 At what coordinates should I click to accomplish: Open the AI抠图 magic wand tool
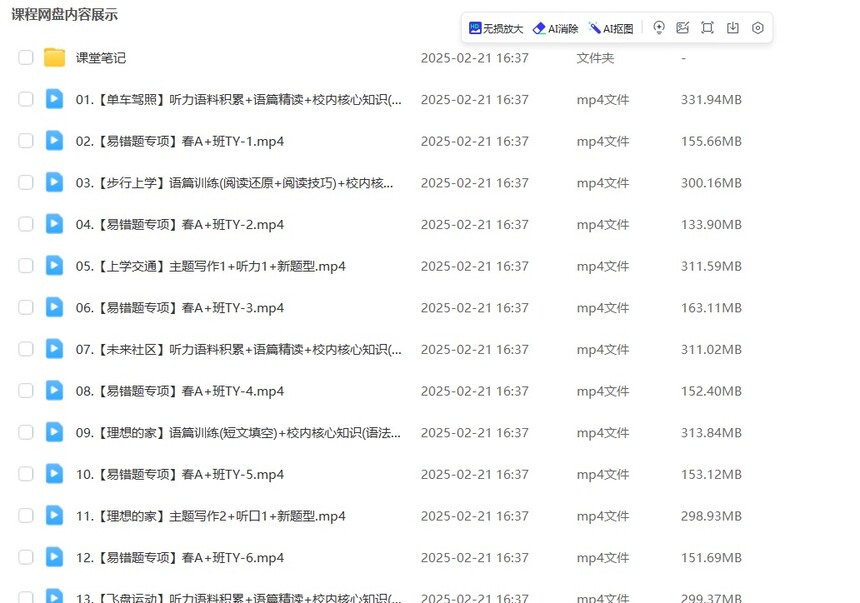tap(611, 28)
